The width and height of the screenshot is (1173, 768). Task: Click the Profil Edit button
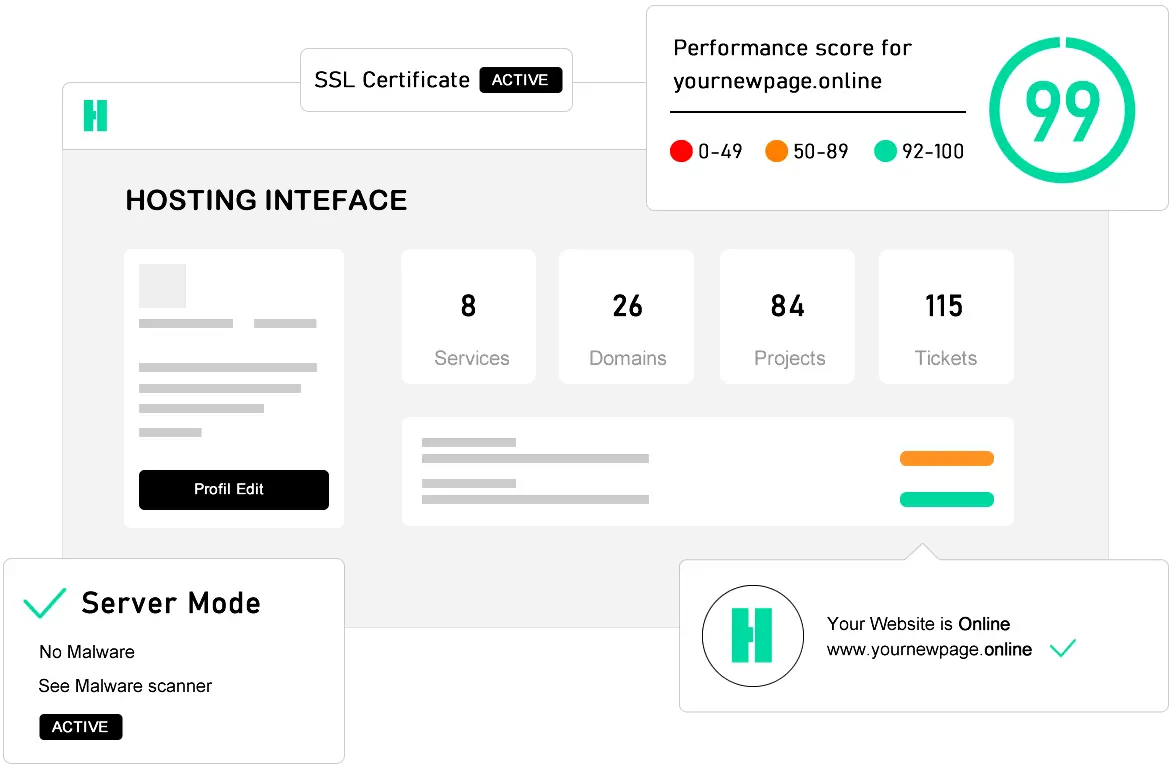(233, 490)
